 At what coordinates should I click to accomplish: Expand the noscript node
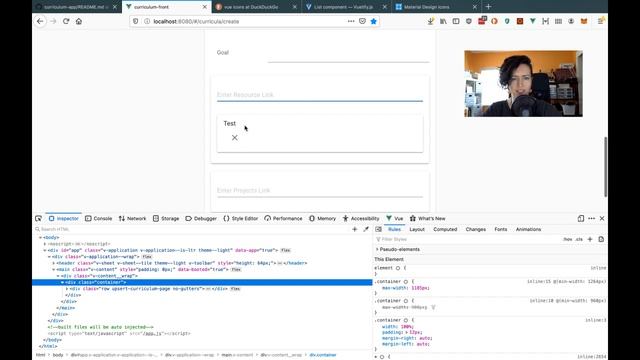tap(45, 244)
